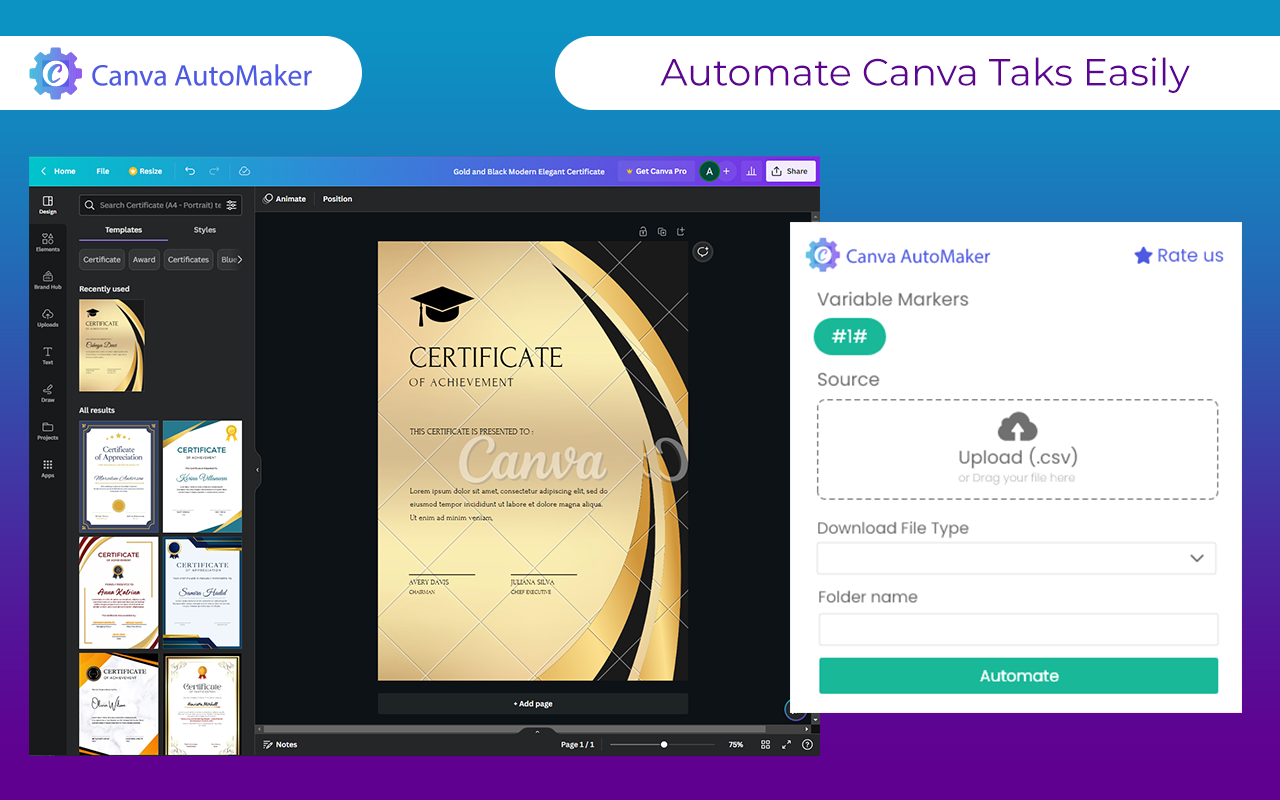1280x800 pixels.
Task: Click the lock page icon above canvas
Action: (x=643, y=232)
